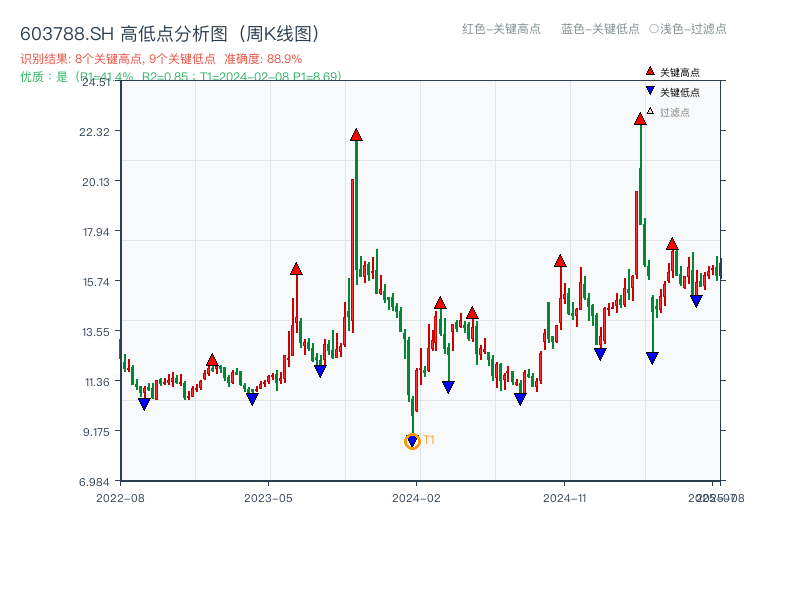Click the blue 关键低点 triangle icon in the legend
Viewport: 800px width, 600px height.
tap(648, 92)
